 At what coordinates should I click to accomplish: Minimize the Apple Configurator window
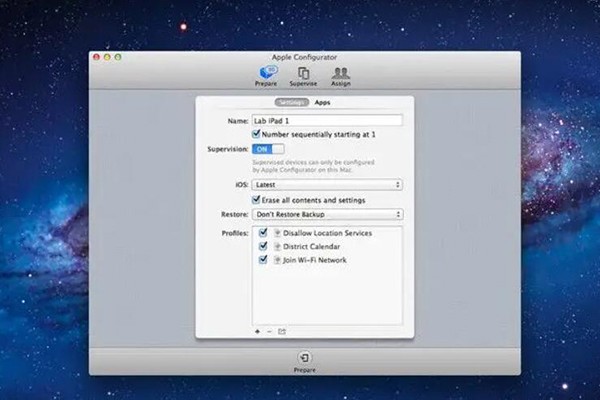point(107,57)
